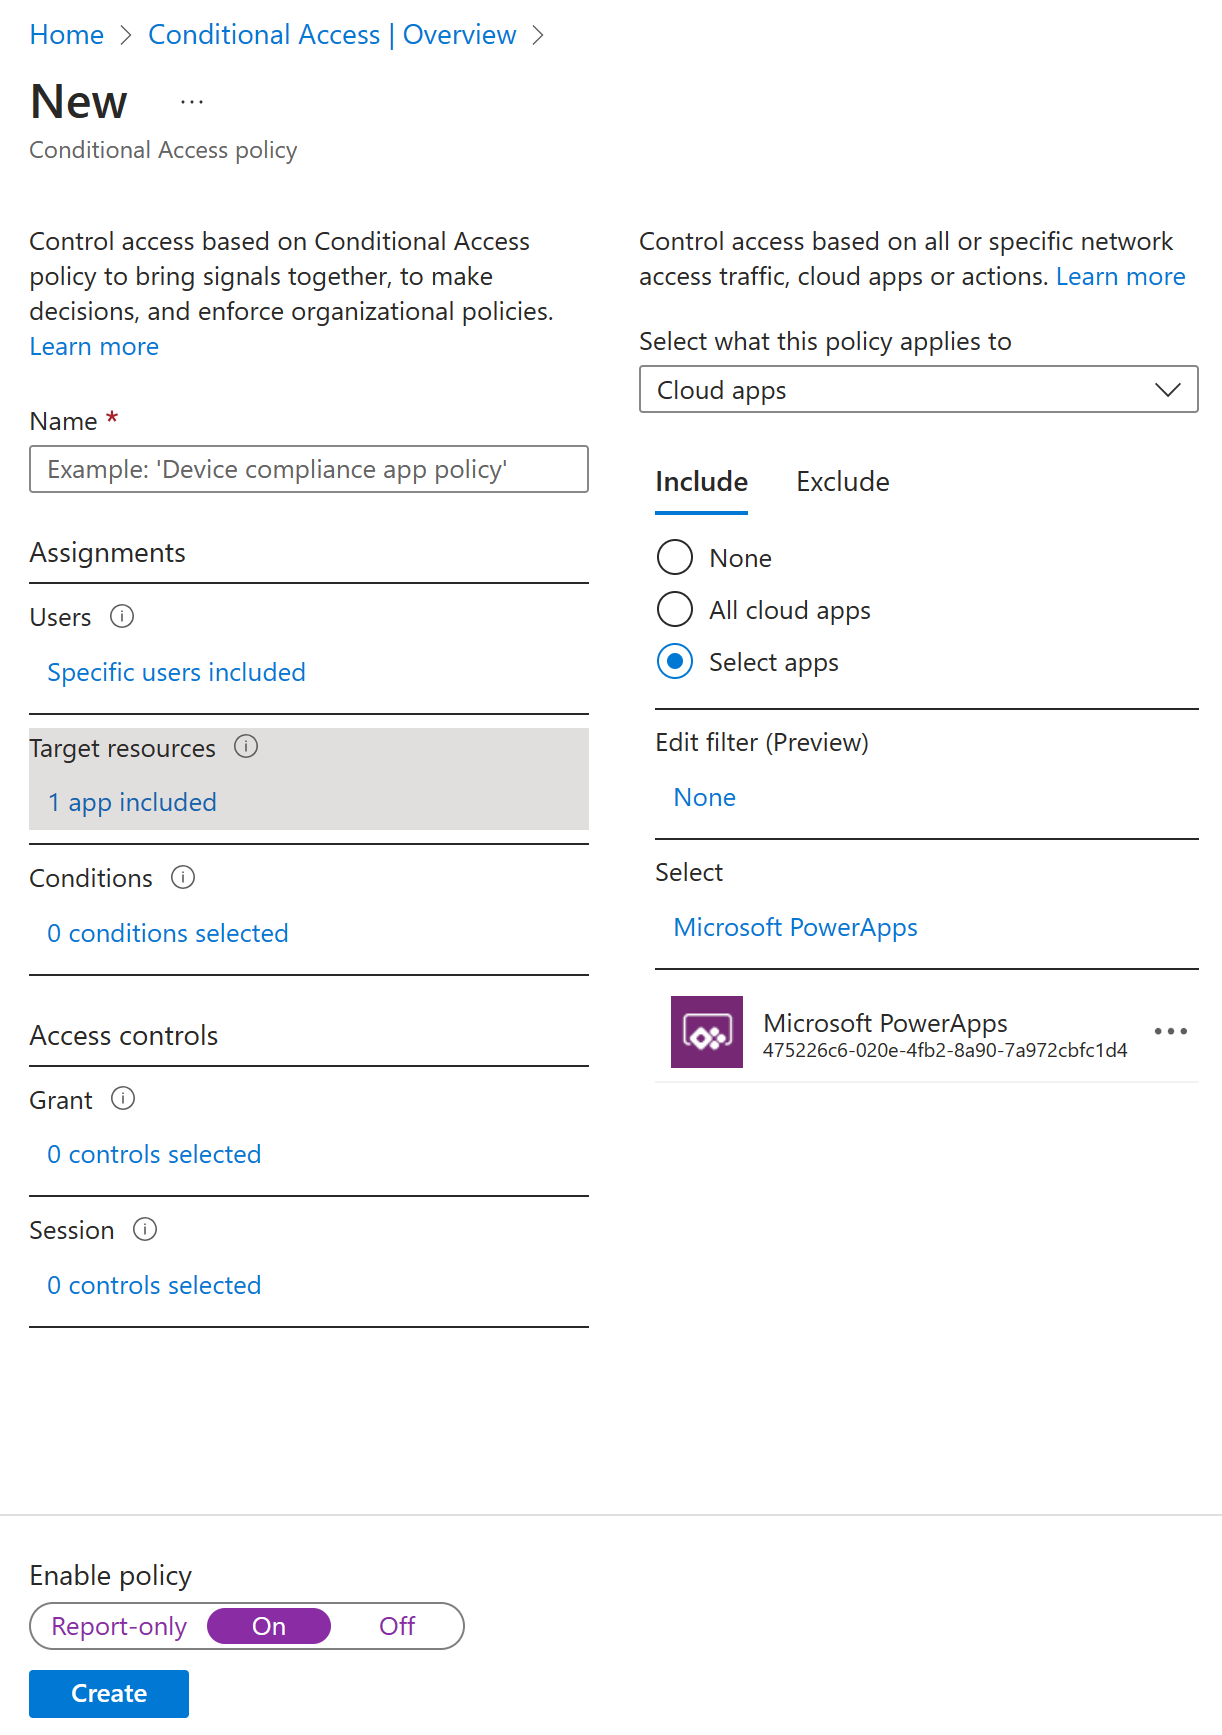This screenshot has height=1735, width=1222.
Task: Set Enable policy to Report-only
Action: 119,1626
